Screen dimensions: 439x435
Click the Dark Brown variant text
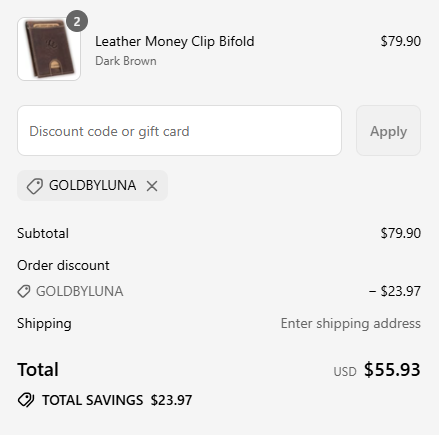126,61
